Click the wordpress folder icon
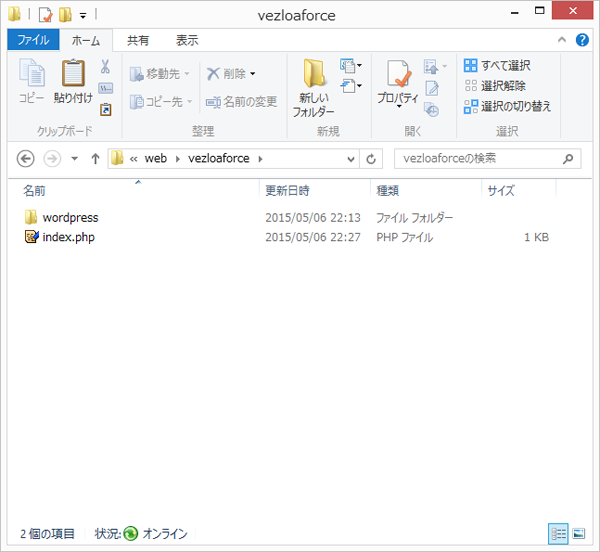 click(x=31, y=217)
